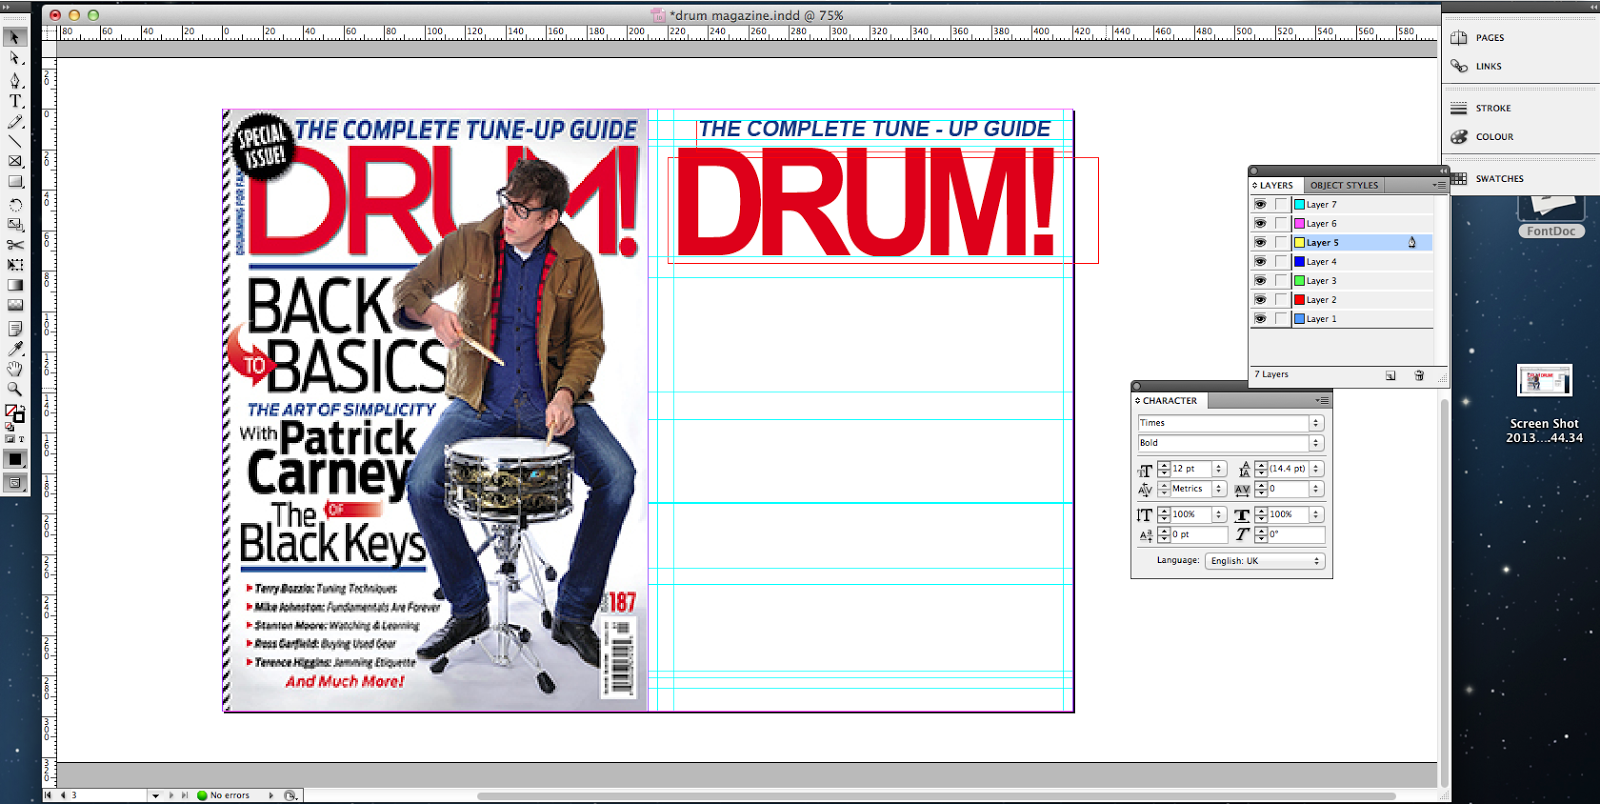Viewport: 1600px width, 804px height.
Task: Create a new layer in Layers panel
Action: [1390, 375]
